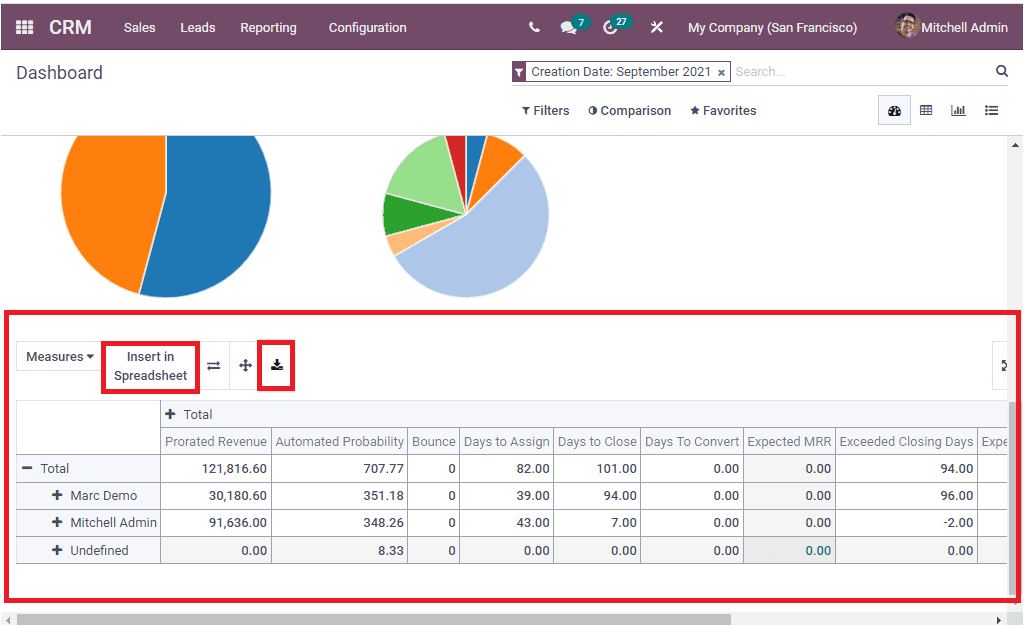Open the Measures dropdown

[x=58, y=356]
